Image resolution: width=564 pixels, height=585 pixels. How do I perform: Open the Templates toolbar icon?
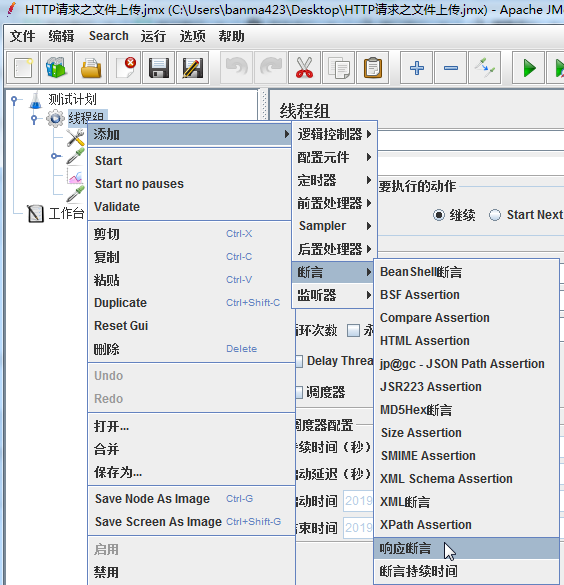coord(56,68)
